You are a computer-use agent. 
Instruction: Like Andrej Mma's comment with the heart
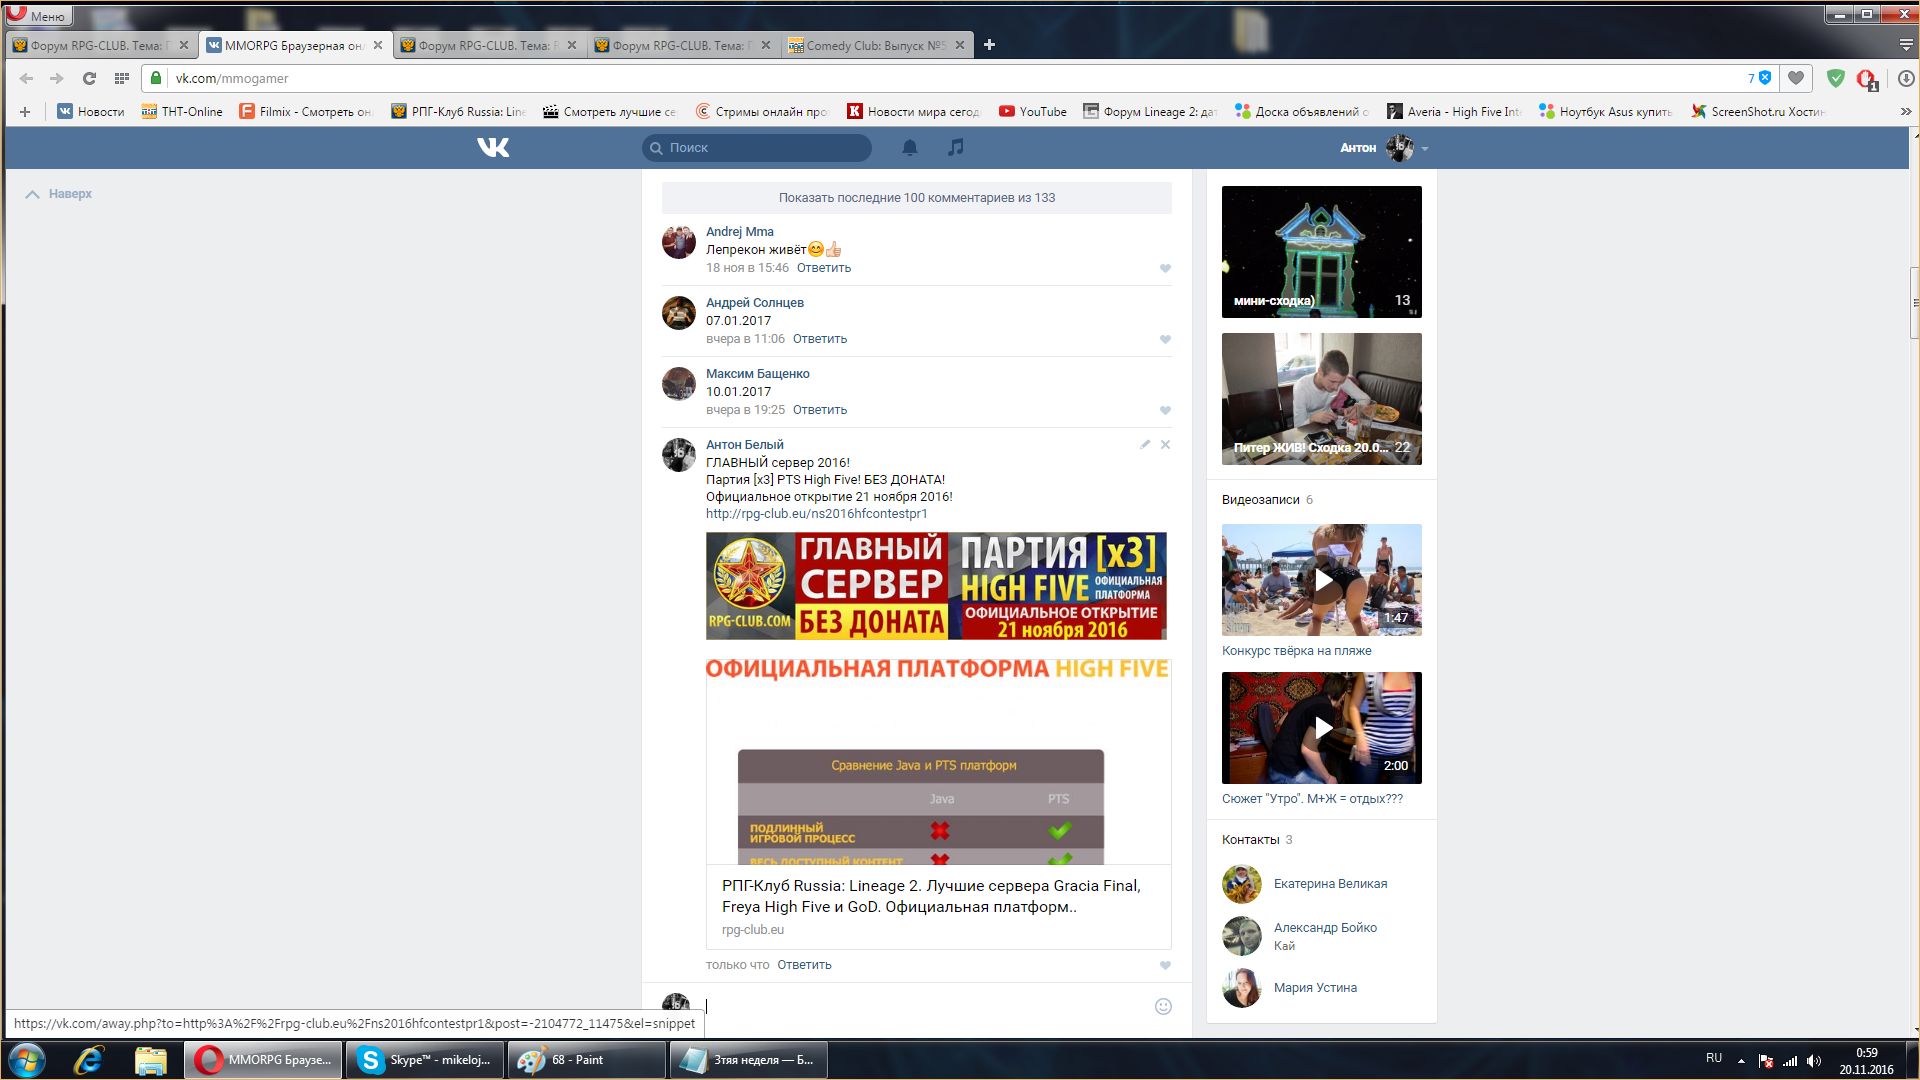(x=1165, y=269)
